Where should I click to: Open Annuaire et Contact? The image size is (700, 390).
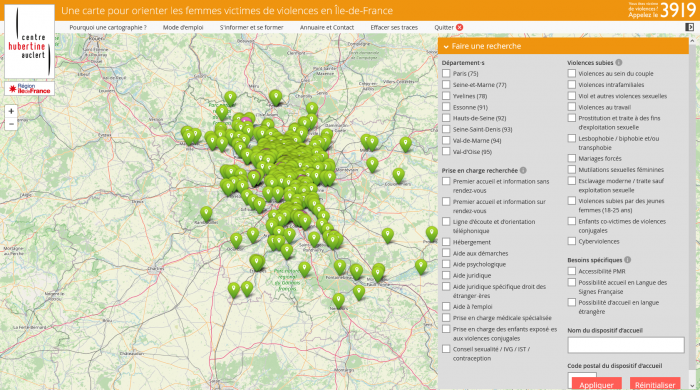(x=327, y=27)
